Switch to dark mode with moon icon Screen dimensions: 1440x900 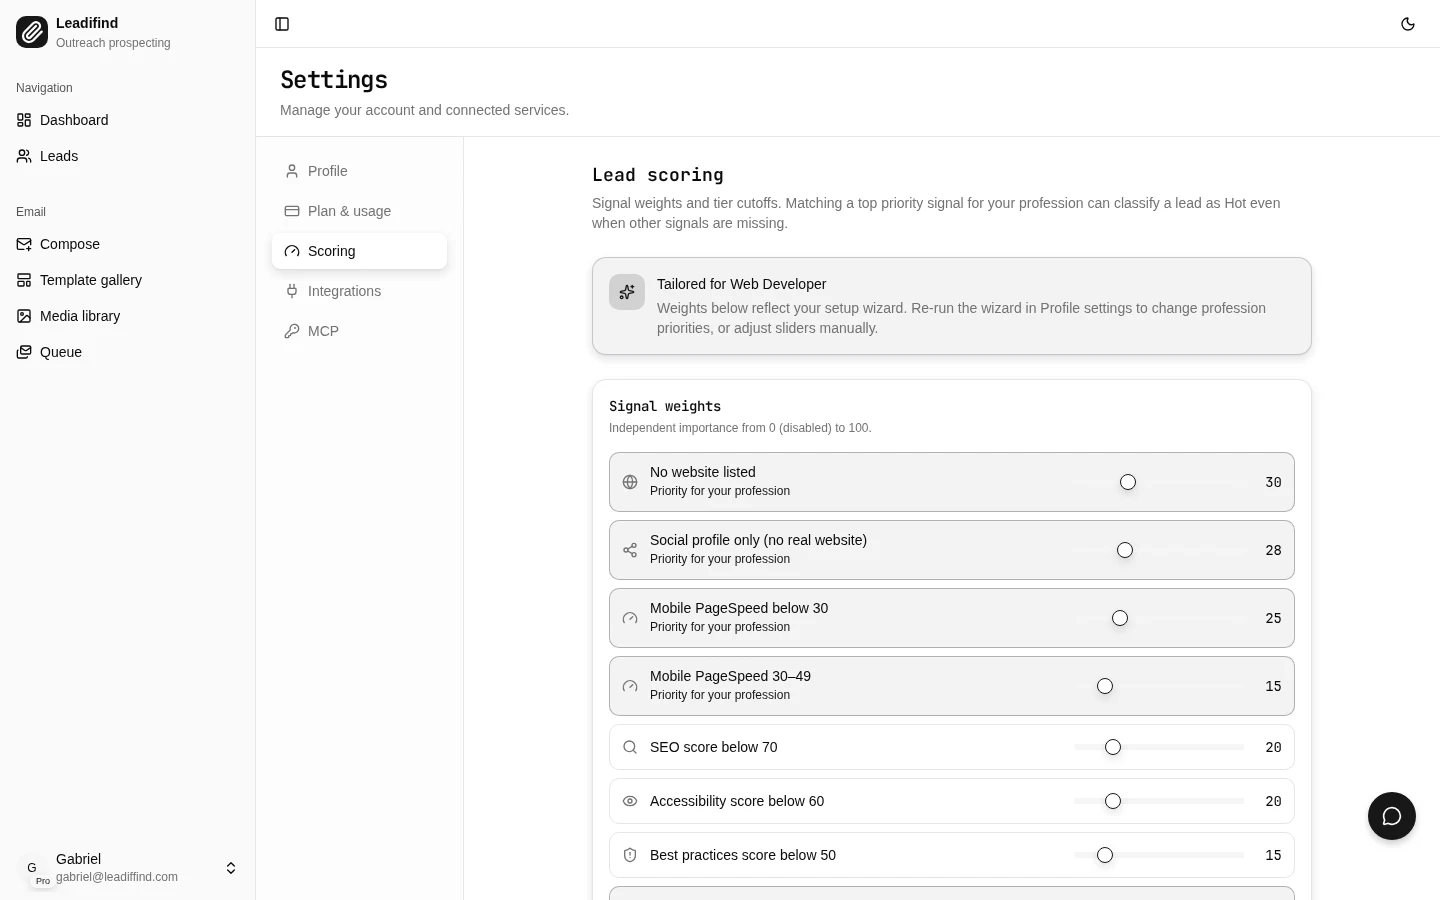(1408, 24)
